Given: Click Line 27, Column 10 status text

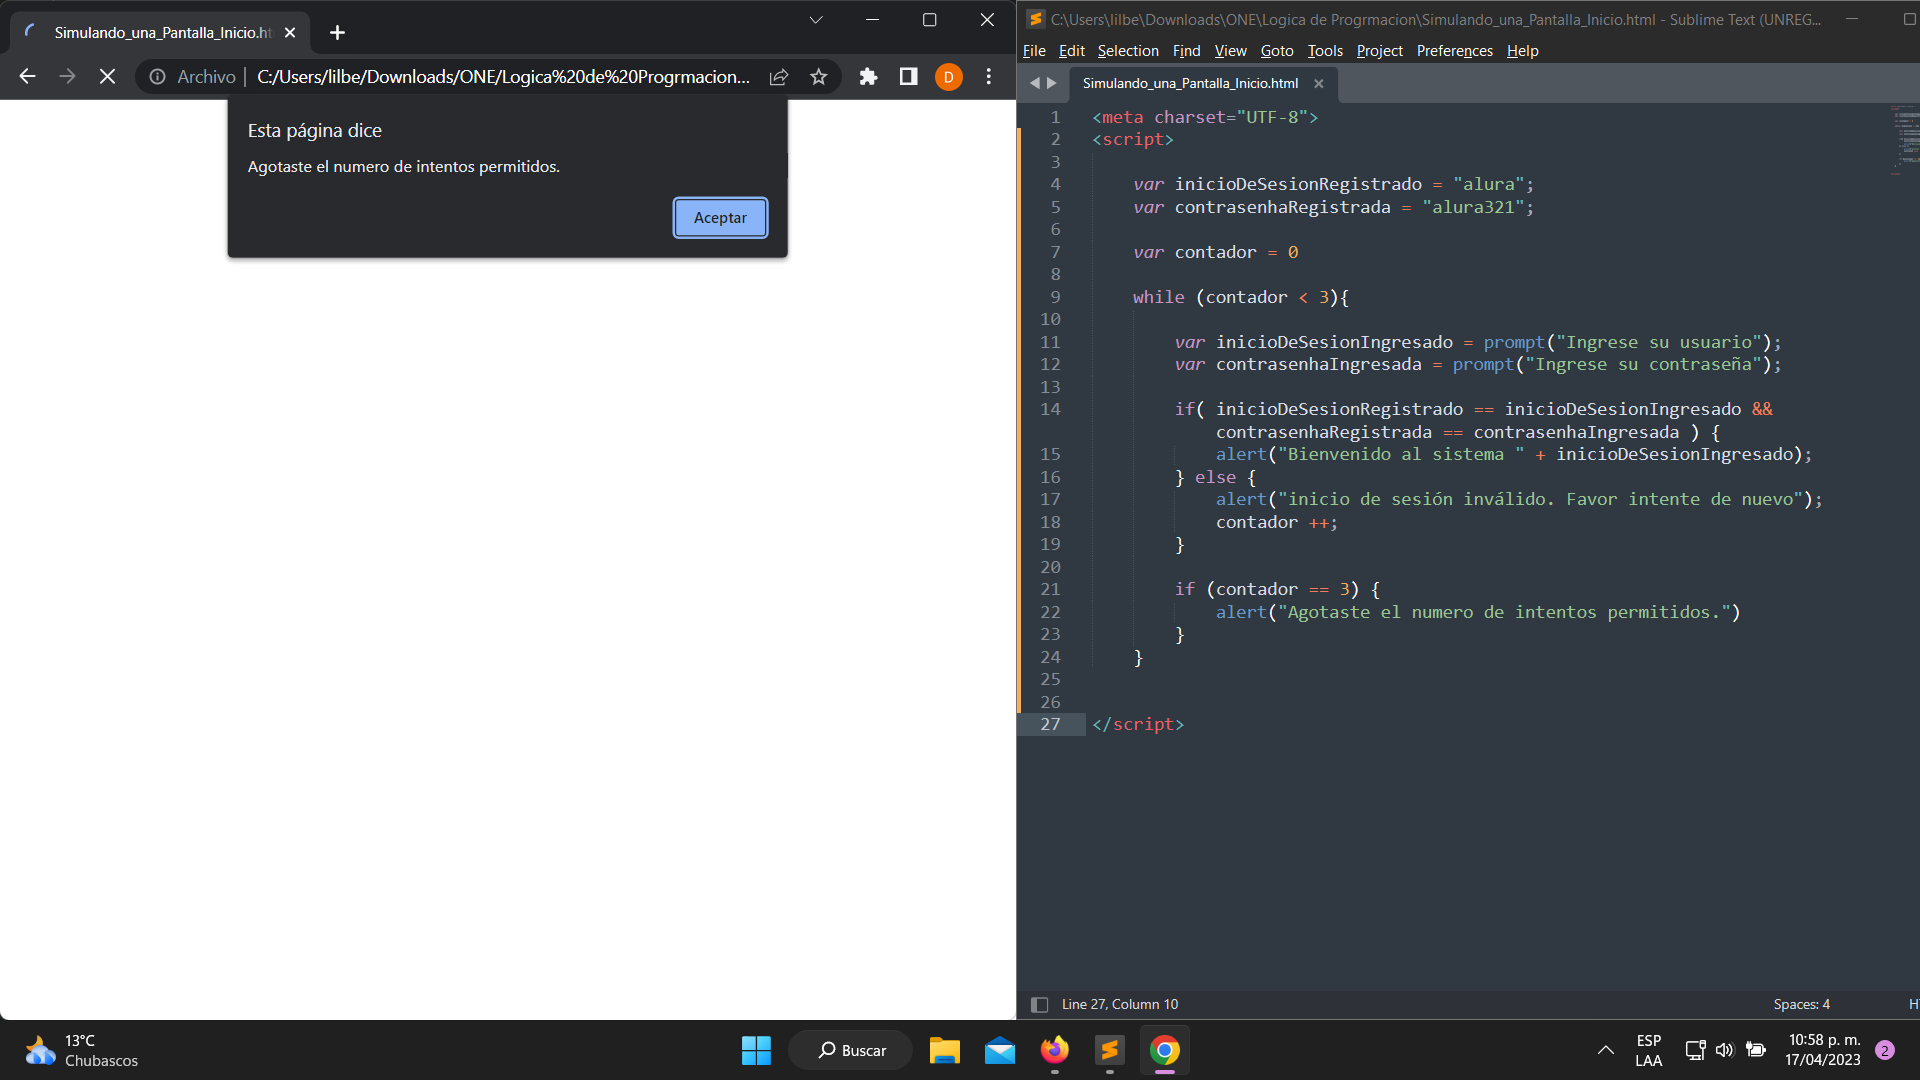Looking at the screenshot, I should point(1120,1004).
